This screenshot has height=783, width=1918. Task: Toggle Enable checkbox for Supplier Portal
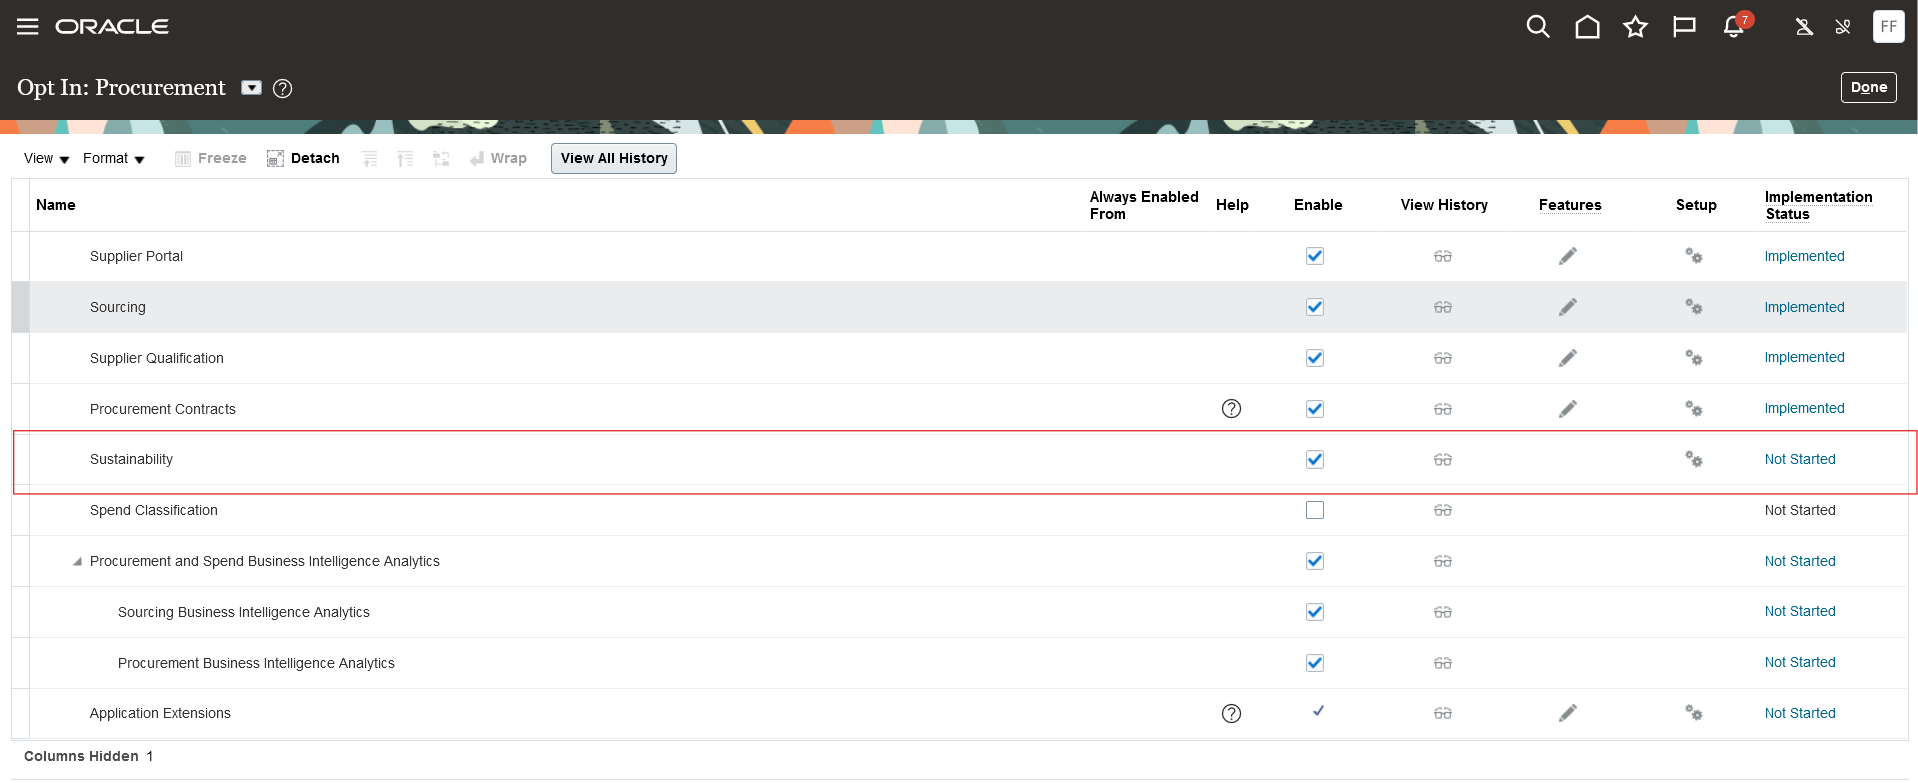coord(1315,256)
